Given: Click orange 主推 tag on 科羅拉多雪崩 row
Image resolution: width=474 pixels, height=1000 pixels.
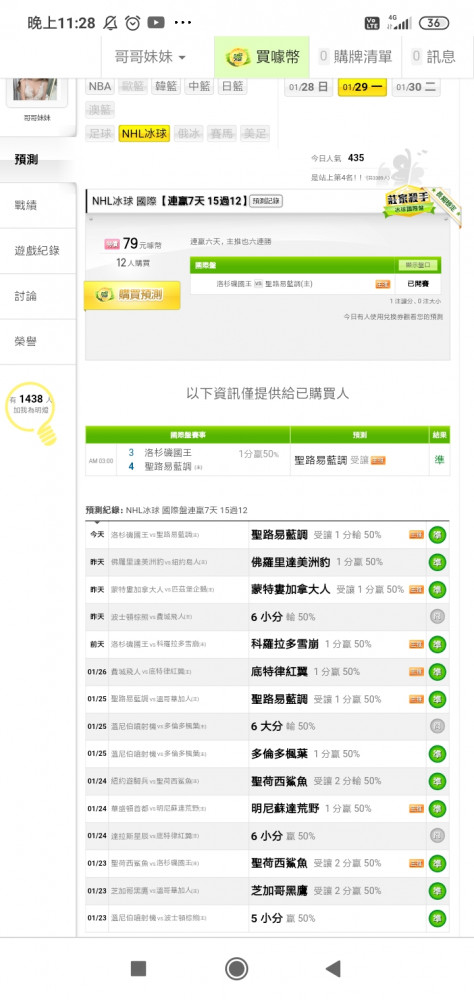Looking at the screenshot, I should point(417,645).
